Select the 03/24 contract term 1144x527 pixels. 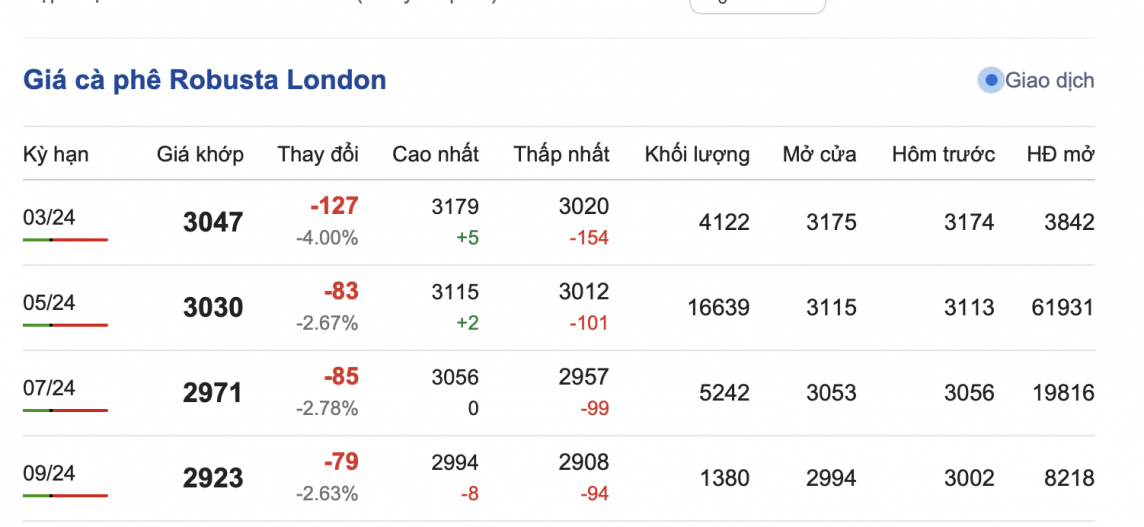49,217
